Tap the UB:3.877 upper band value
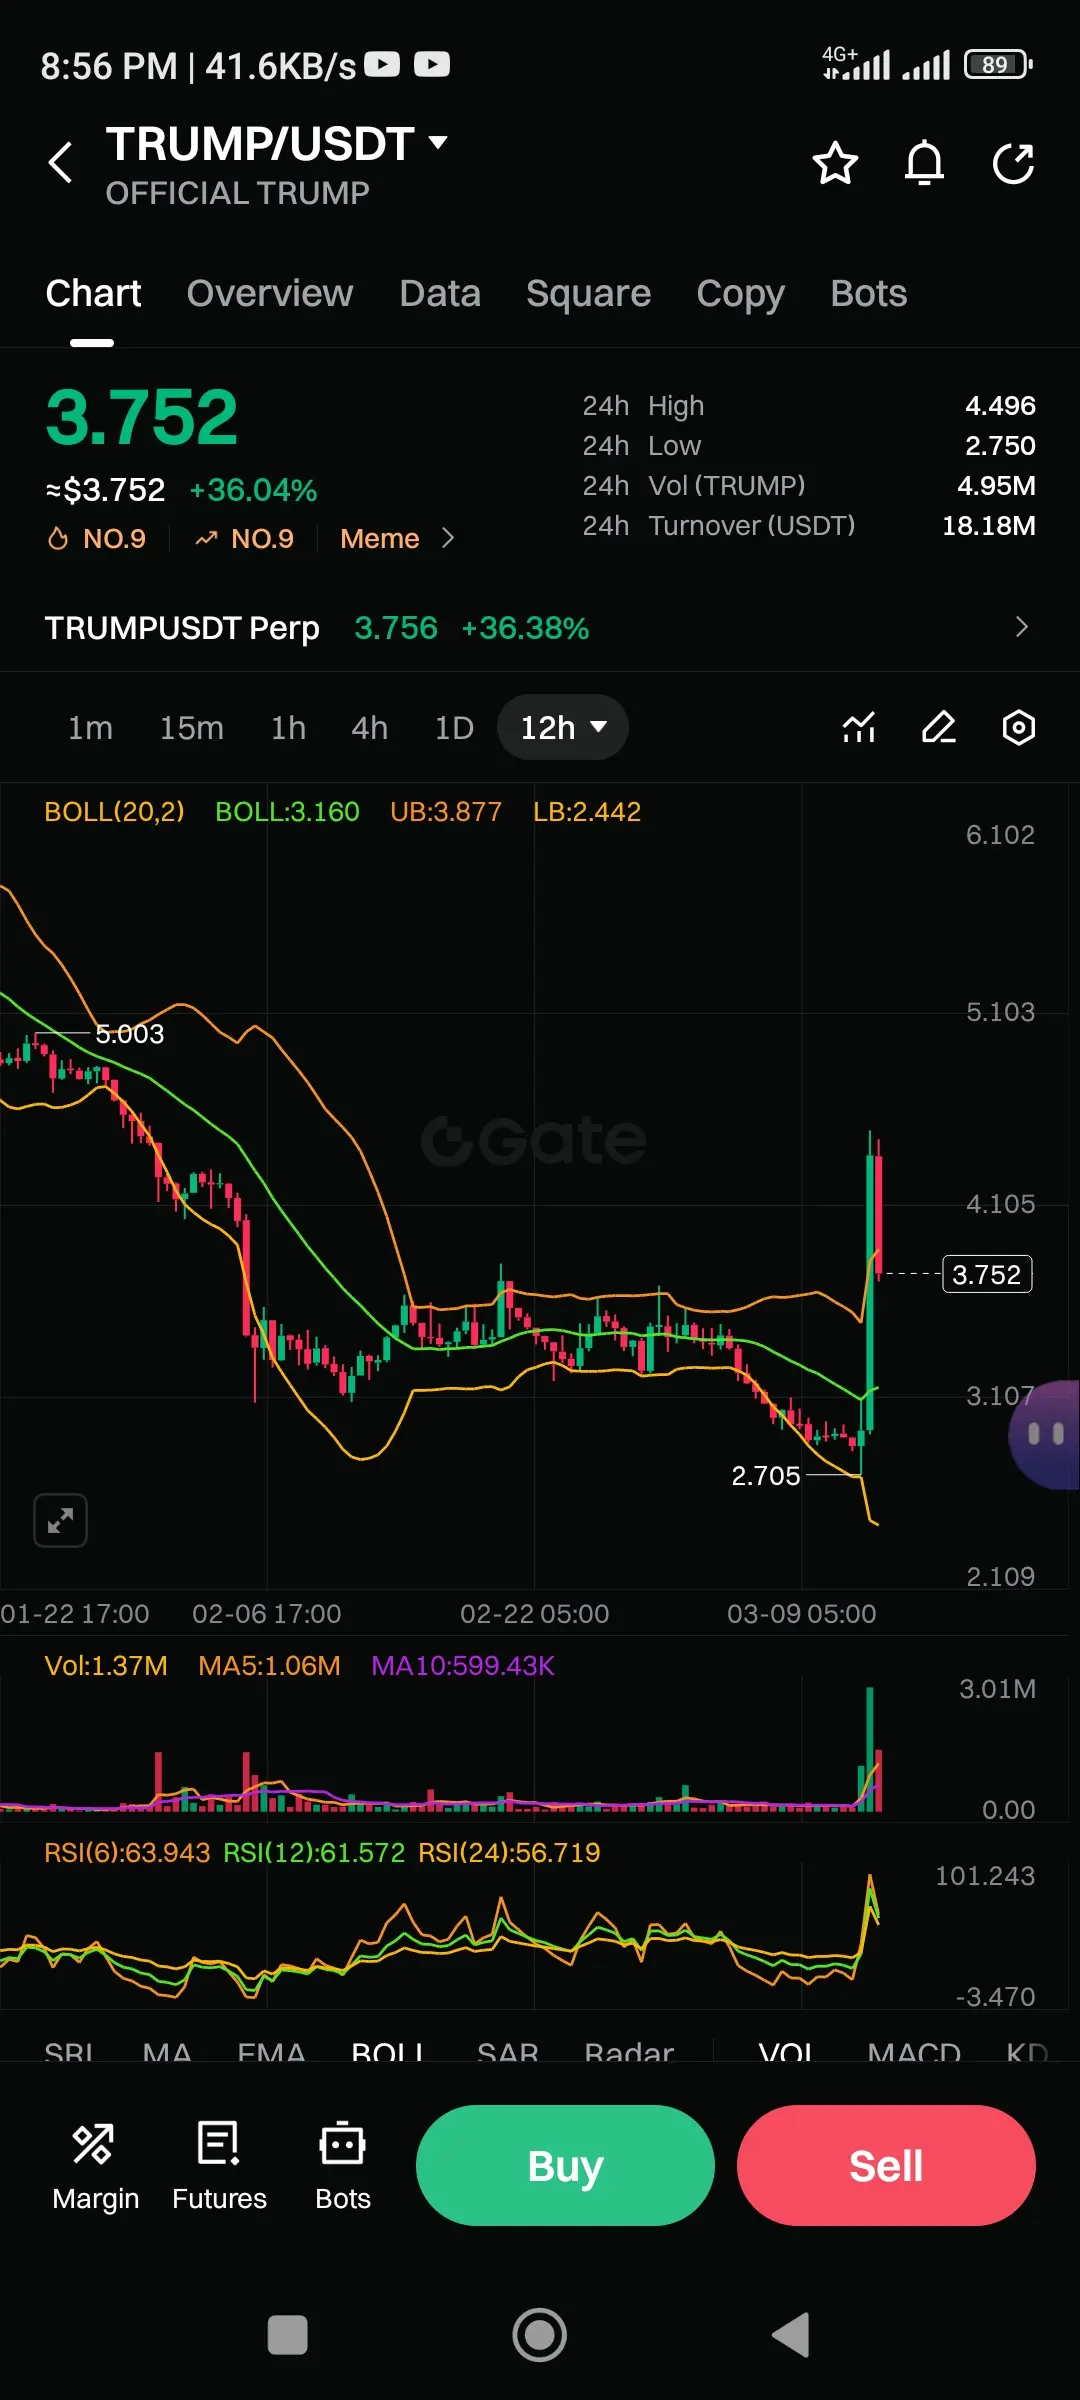Screen dimensions: 1080x2400 446,811
